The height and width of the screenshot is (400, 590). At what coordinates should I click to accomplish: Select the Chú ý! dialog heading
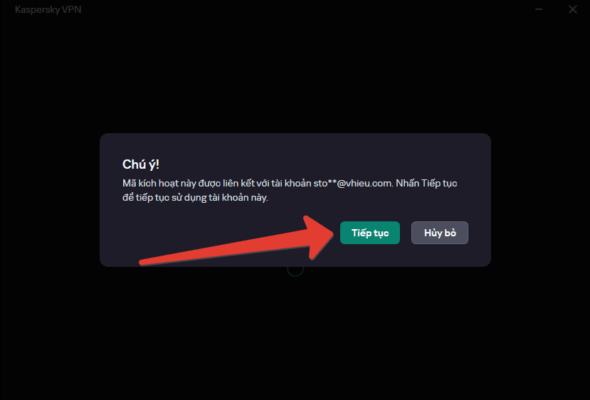click(x=141, y=164)
